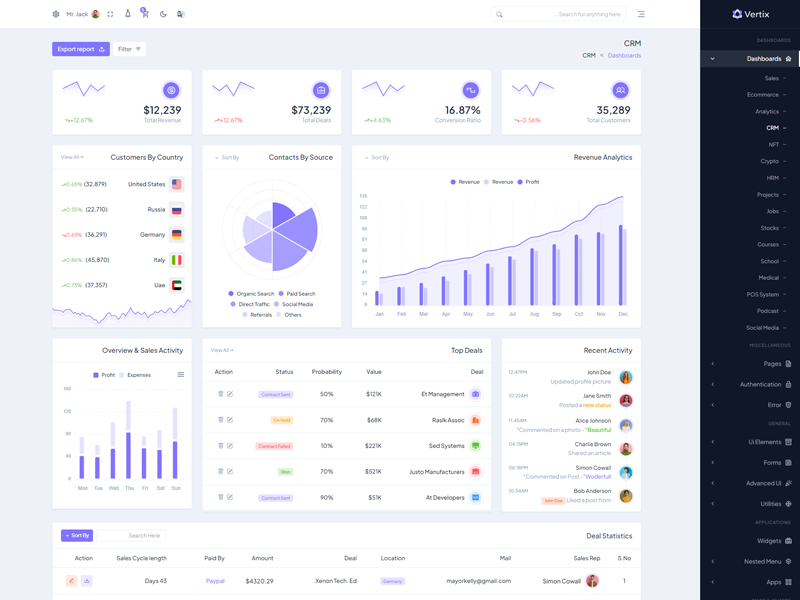800x600 pixels.
Task: Open the shopping cart icon
Action: coord(145,14)
